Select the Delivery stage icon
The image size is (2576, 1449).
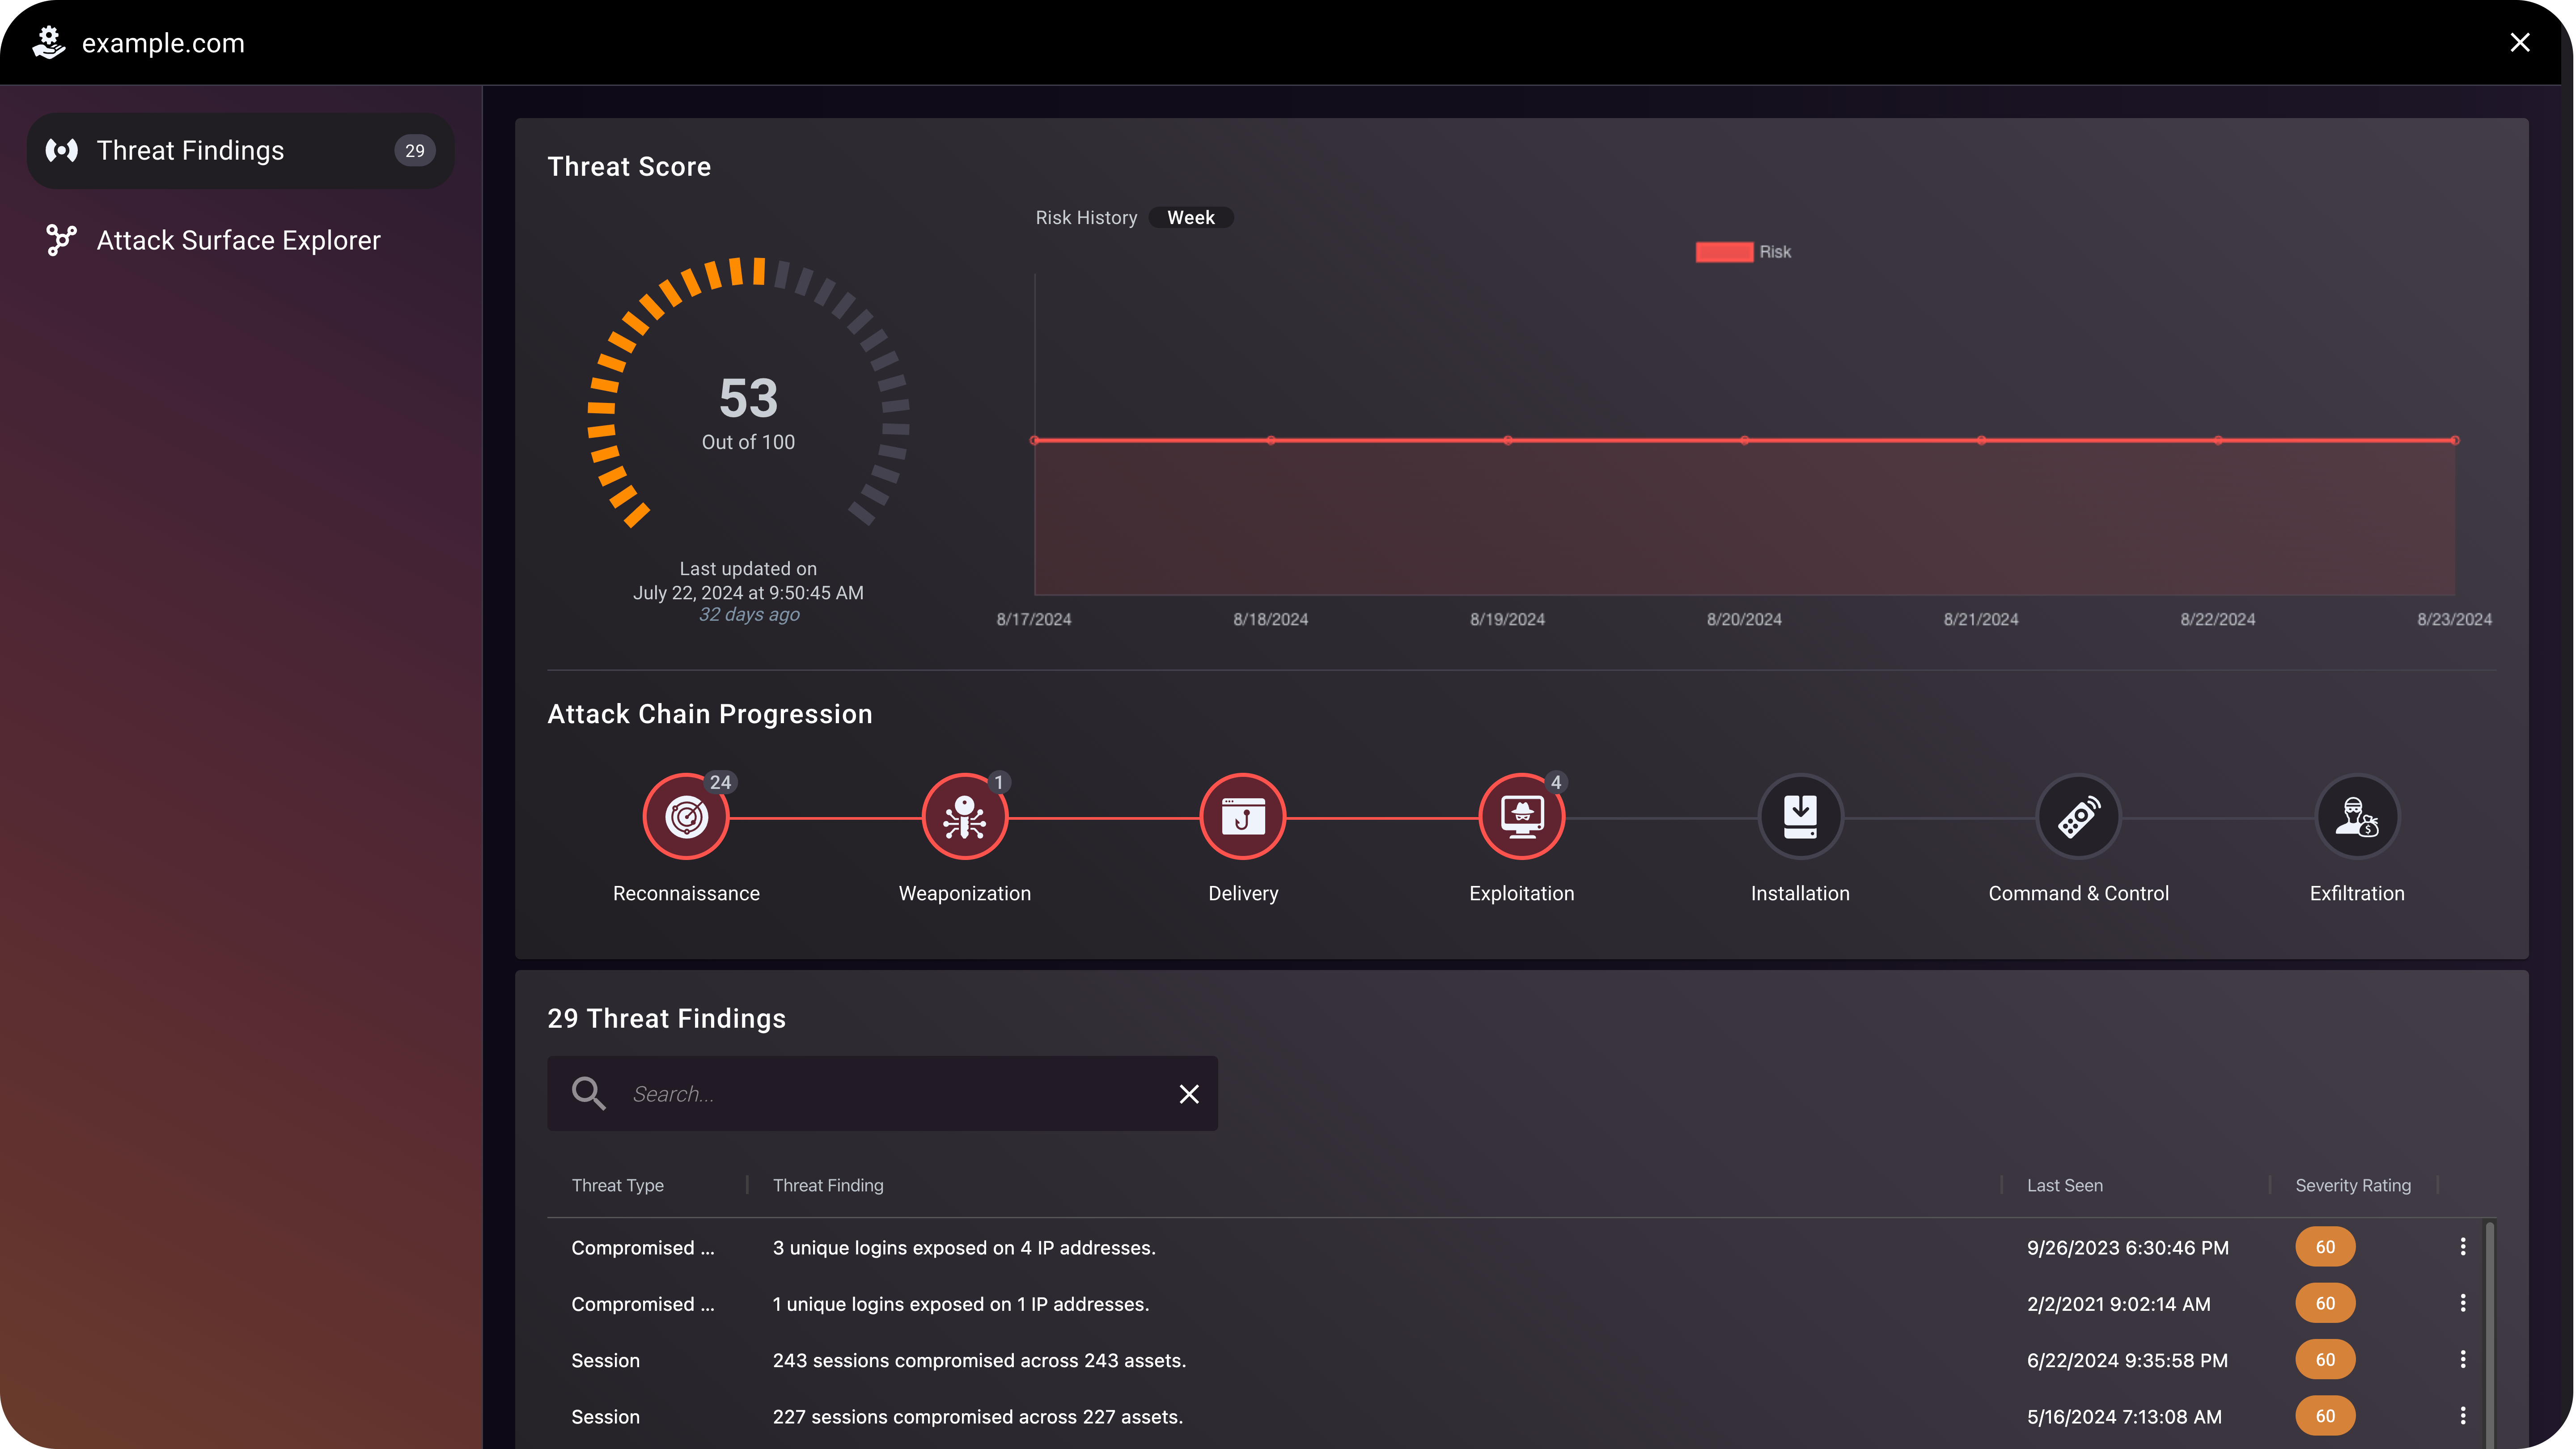[1242, 817]
